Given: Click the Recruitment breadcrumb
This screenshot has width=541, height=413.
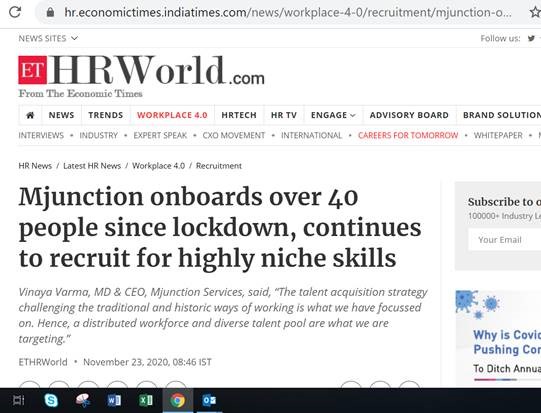Looking at the screenshot, I should [x=219, y=166].
